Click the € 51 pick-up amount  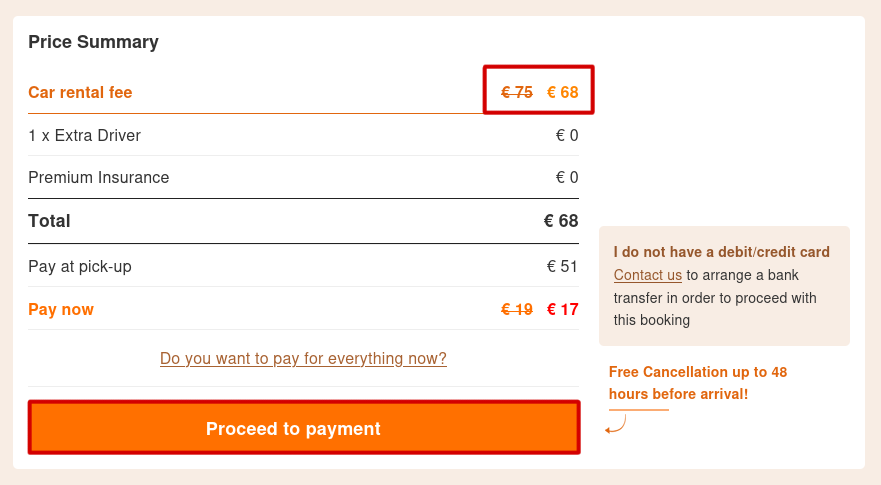(x=562, y=266)
